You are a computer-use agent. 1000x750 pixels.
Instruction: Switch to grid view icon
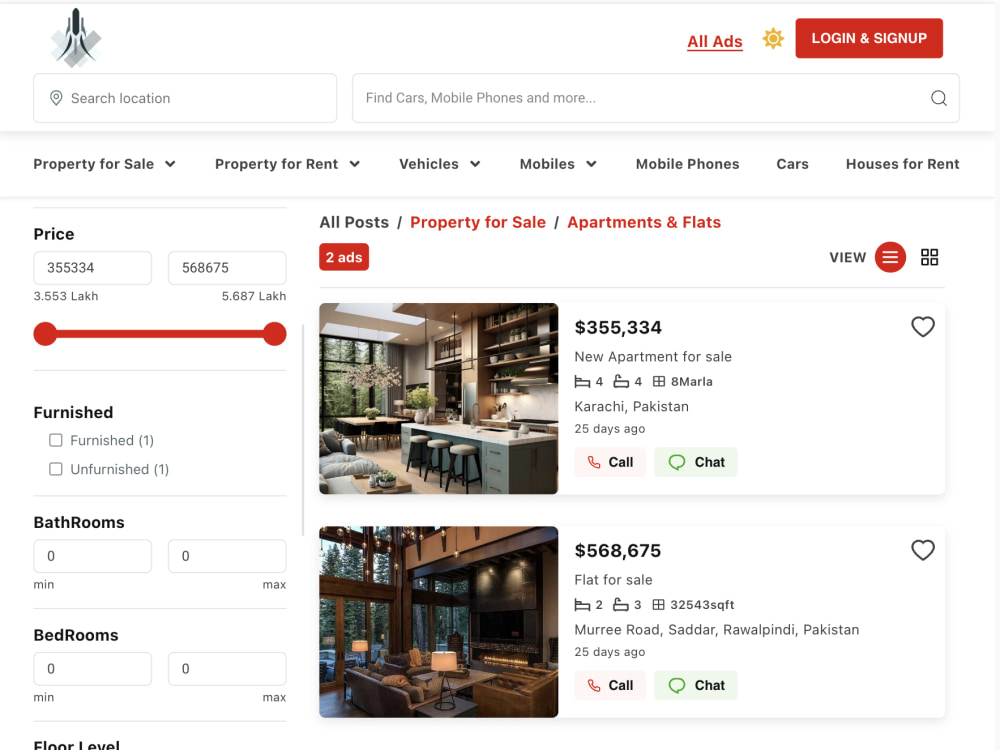(x=929, y=257)
